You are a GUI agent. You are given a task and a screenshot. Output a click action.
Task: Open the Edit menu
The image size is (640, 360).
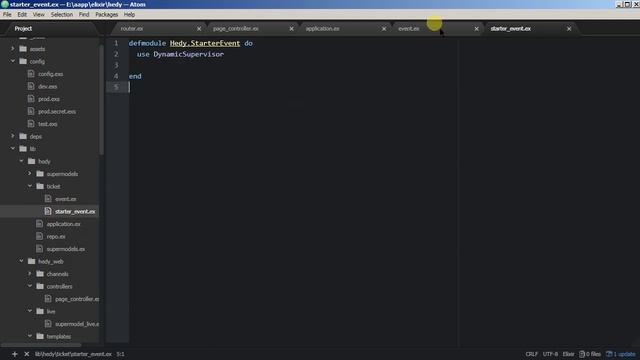22,14
